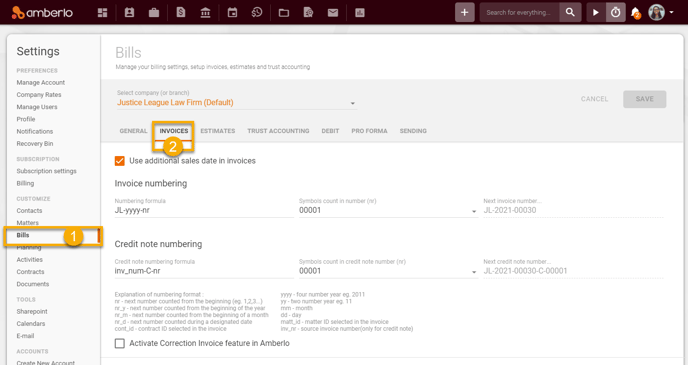This screenshot has width=688, height=365.
Task: Open the bills document icon
Action: pos(181,13)
